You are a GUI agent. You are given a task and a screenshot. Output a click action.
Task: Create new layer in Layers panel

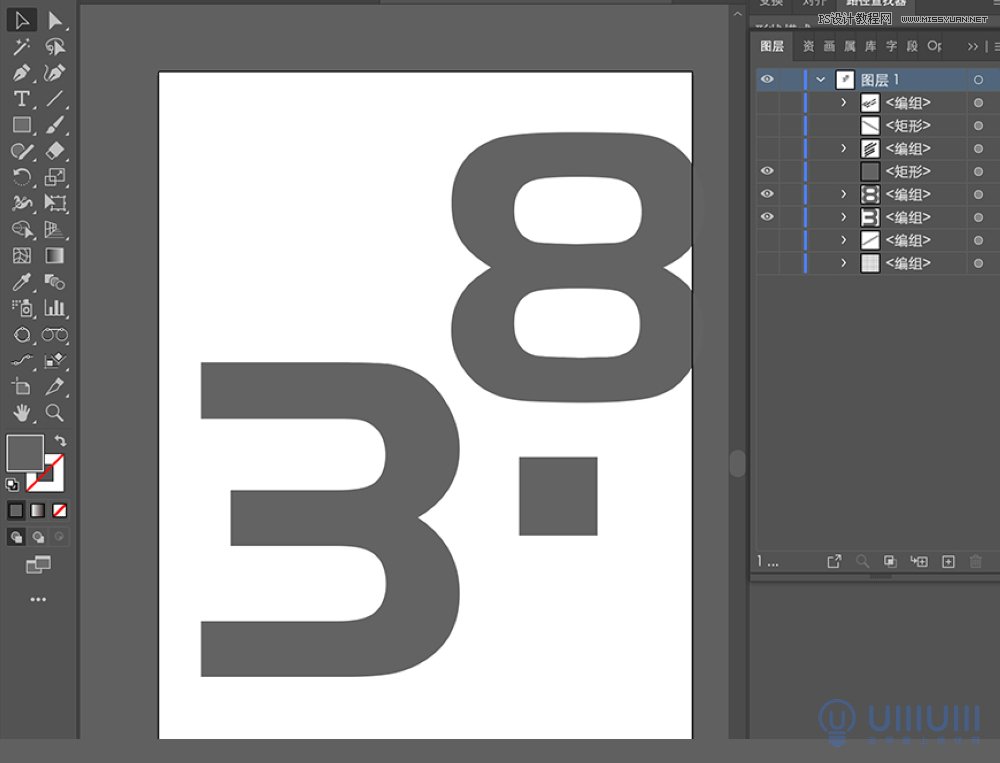pyautogui.click(x=949, y=562)
